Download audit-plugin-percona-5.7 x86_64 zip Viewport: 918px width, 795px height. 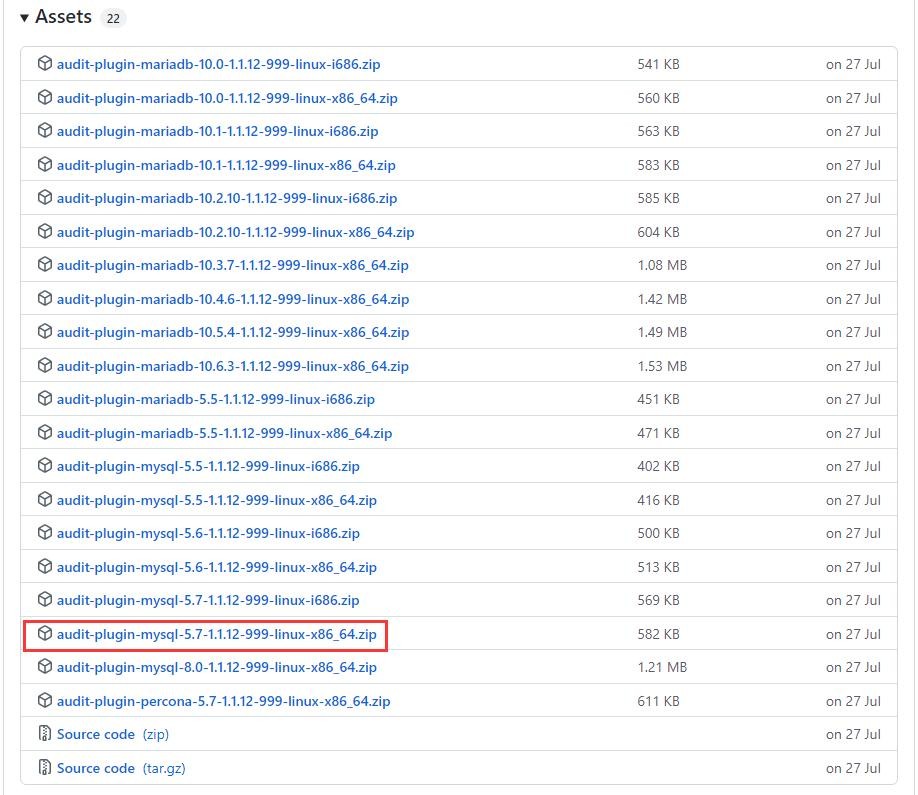223,701
